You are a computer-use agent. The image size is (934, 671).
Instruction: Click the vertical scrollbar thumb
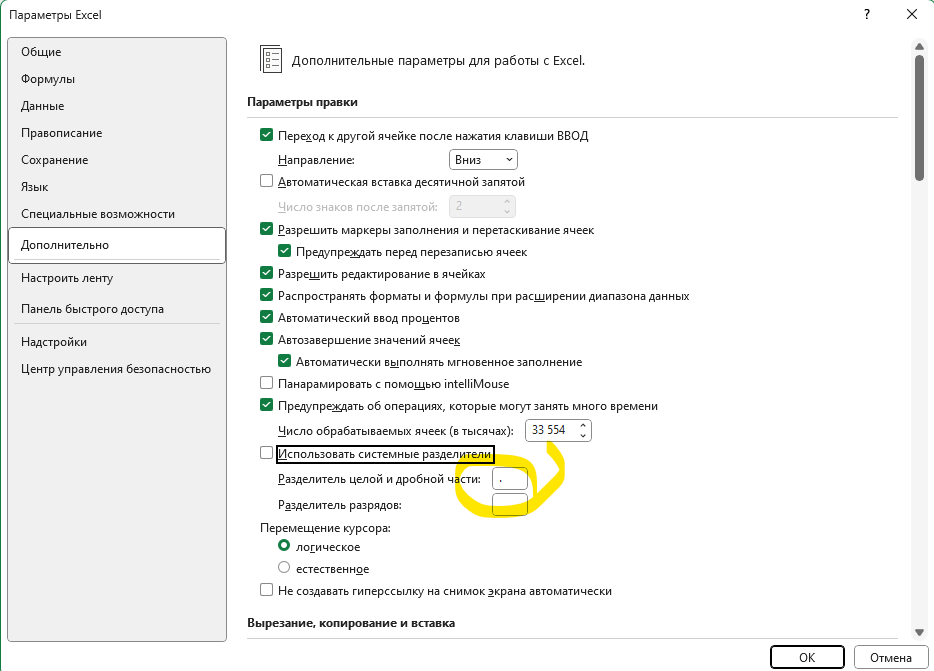(x=920, y=117)
